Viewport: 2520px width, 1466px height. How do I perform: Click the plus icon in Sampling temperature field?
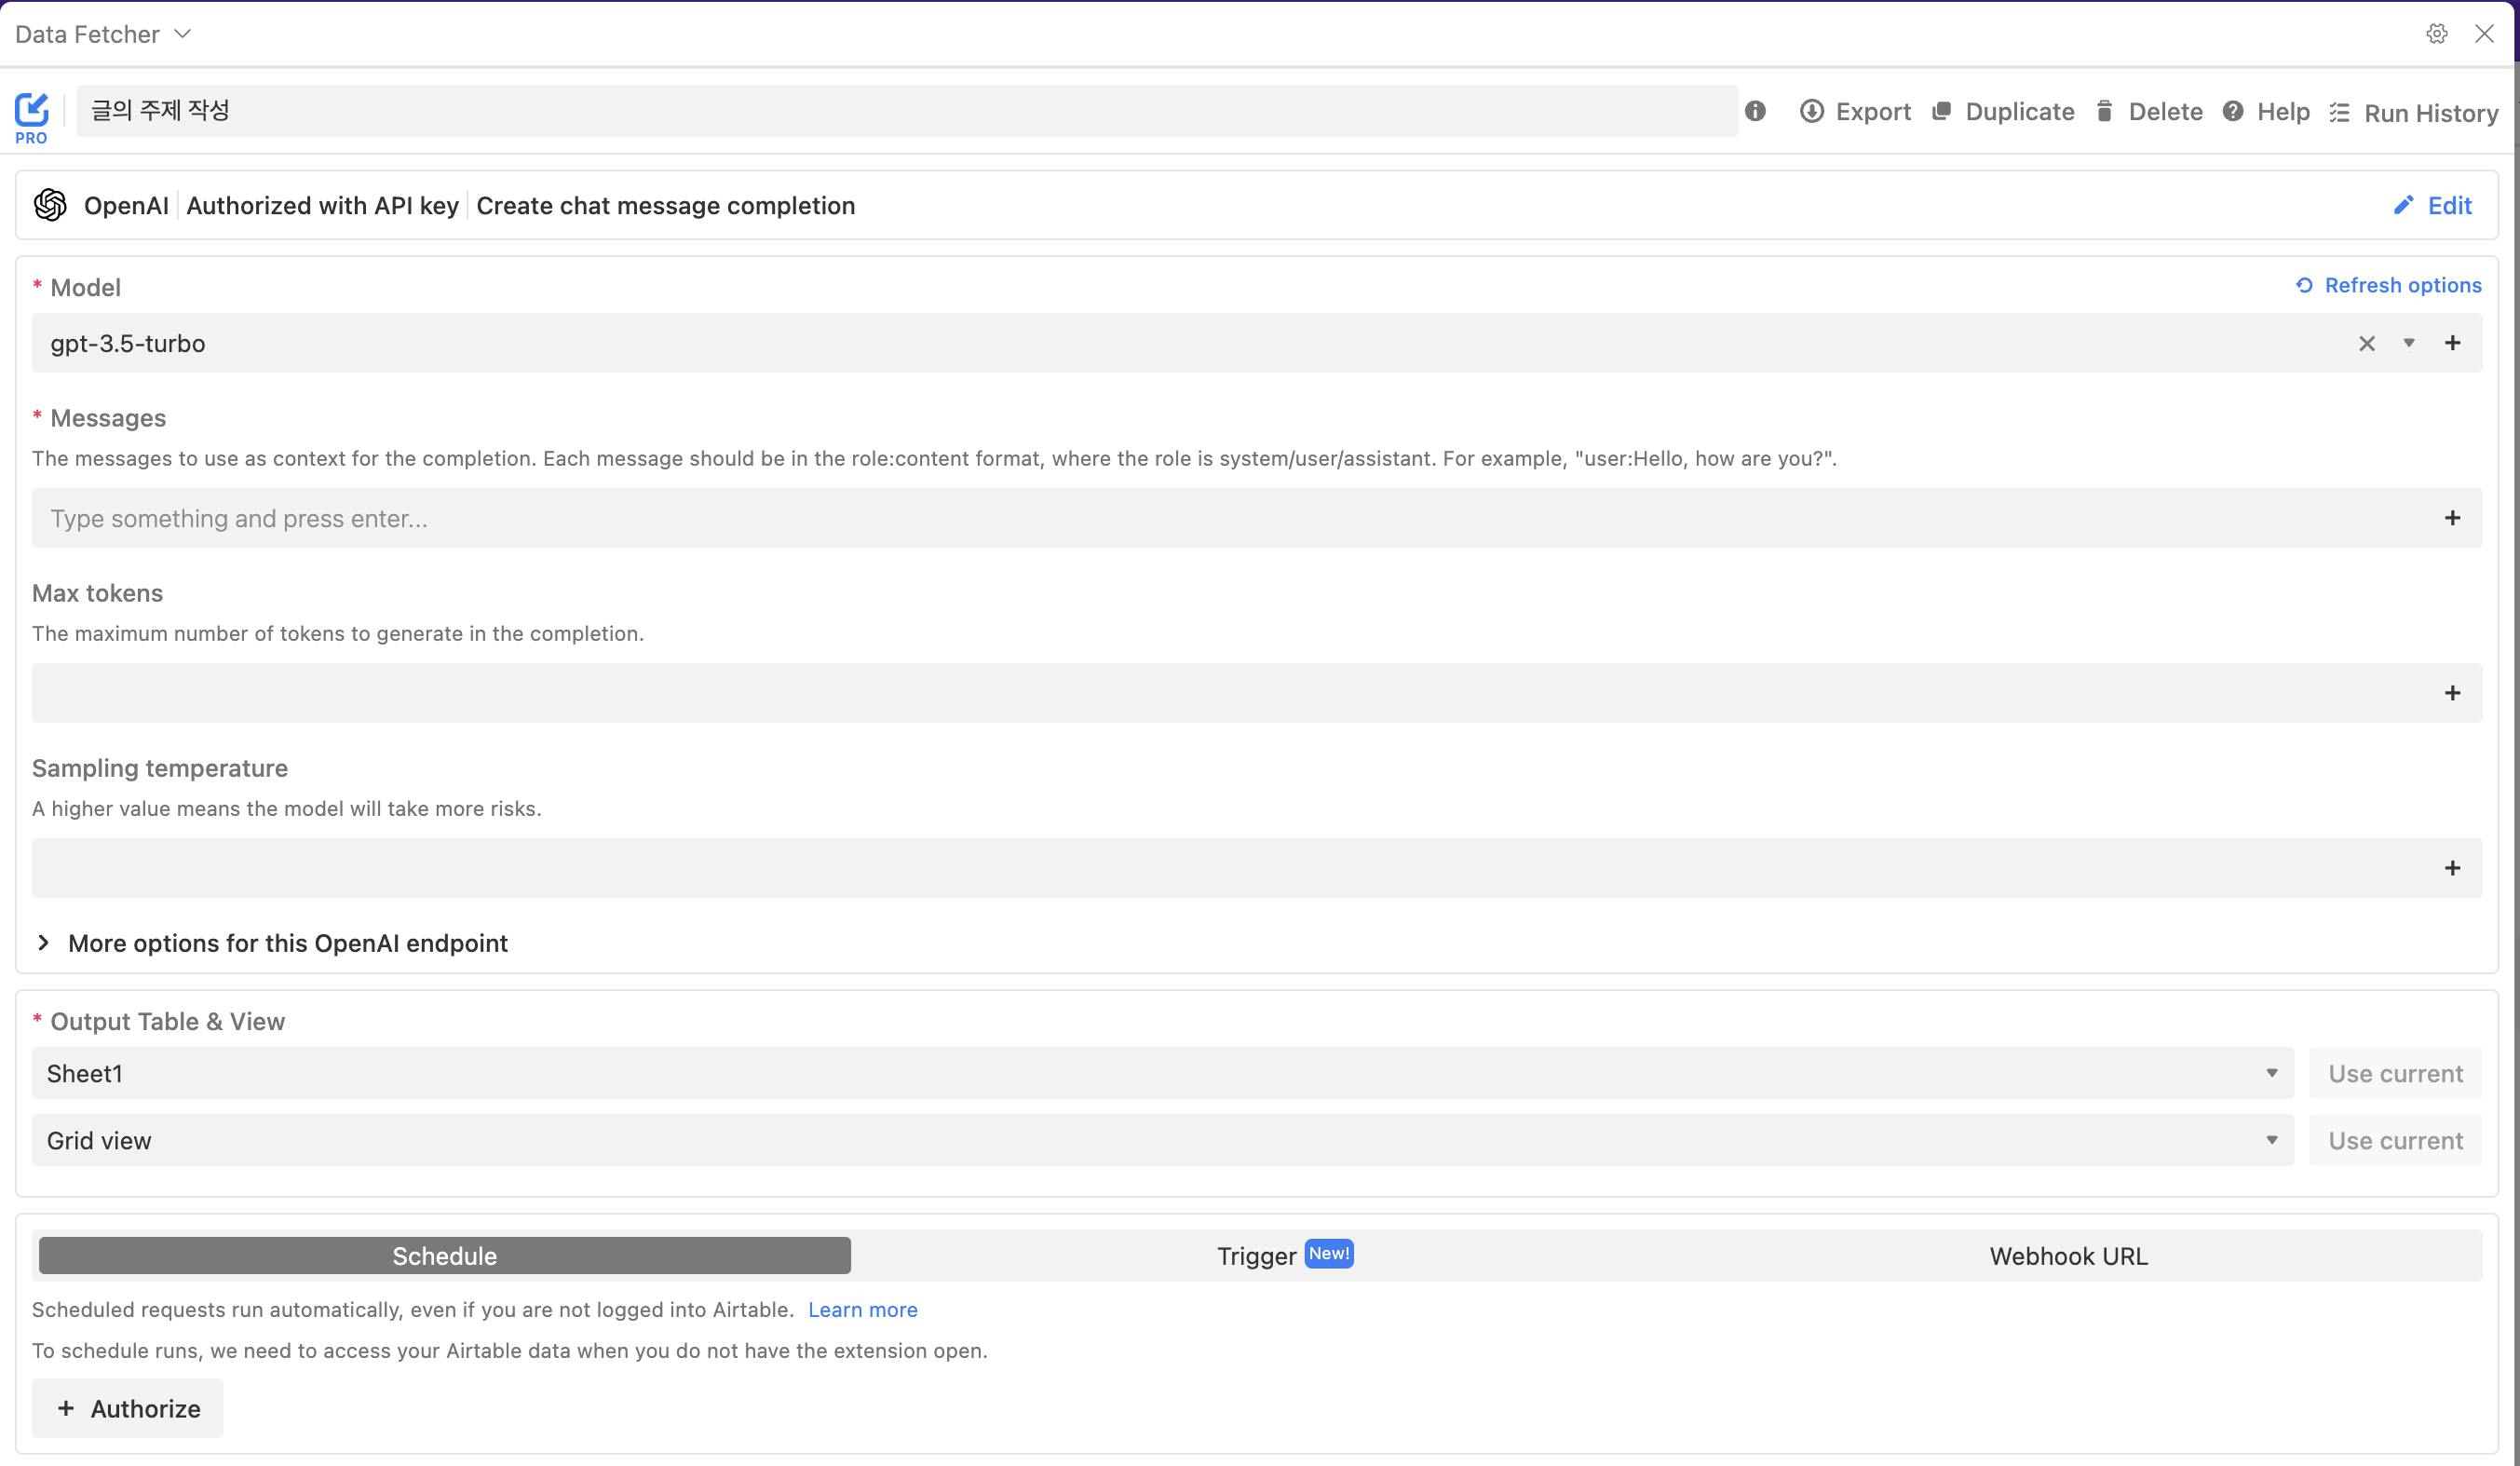2452,868
